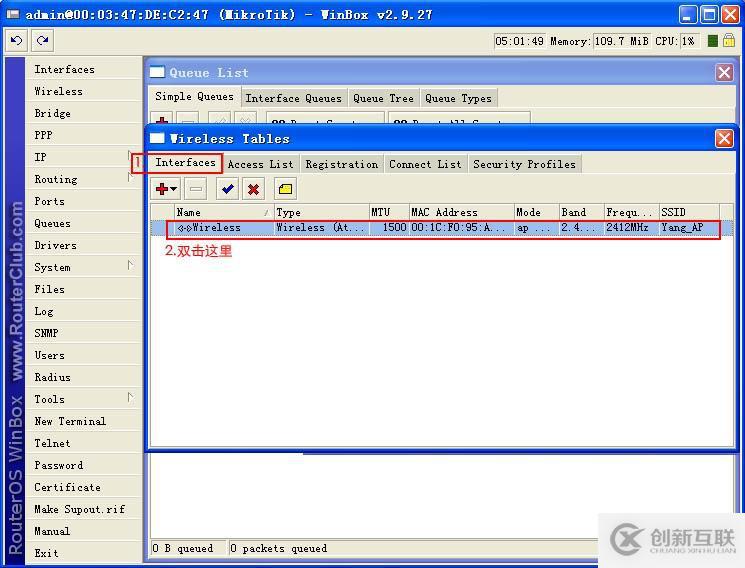Open the Queue Tree tab in Queue List
745x568 pixels.
point(383,98)
